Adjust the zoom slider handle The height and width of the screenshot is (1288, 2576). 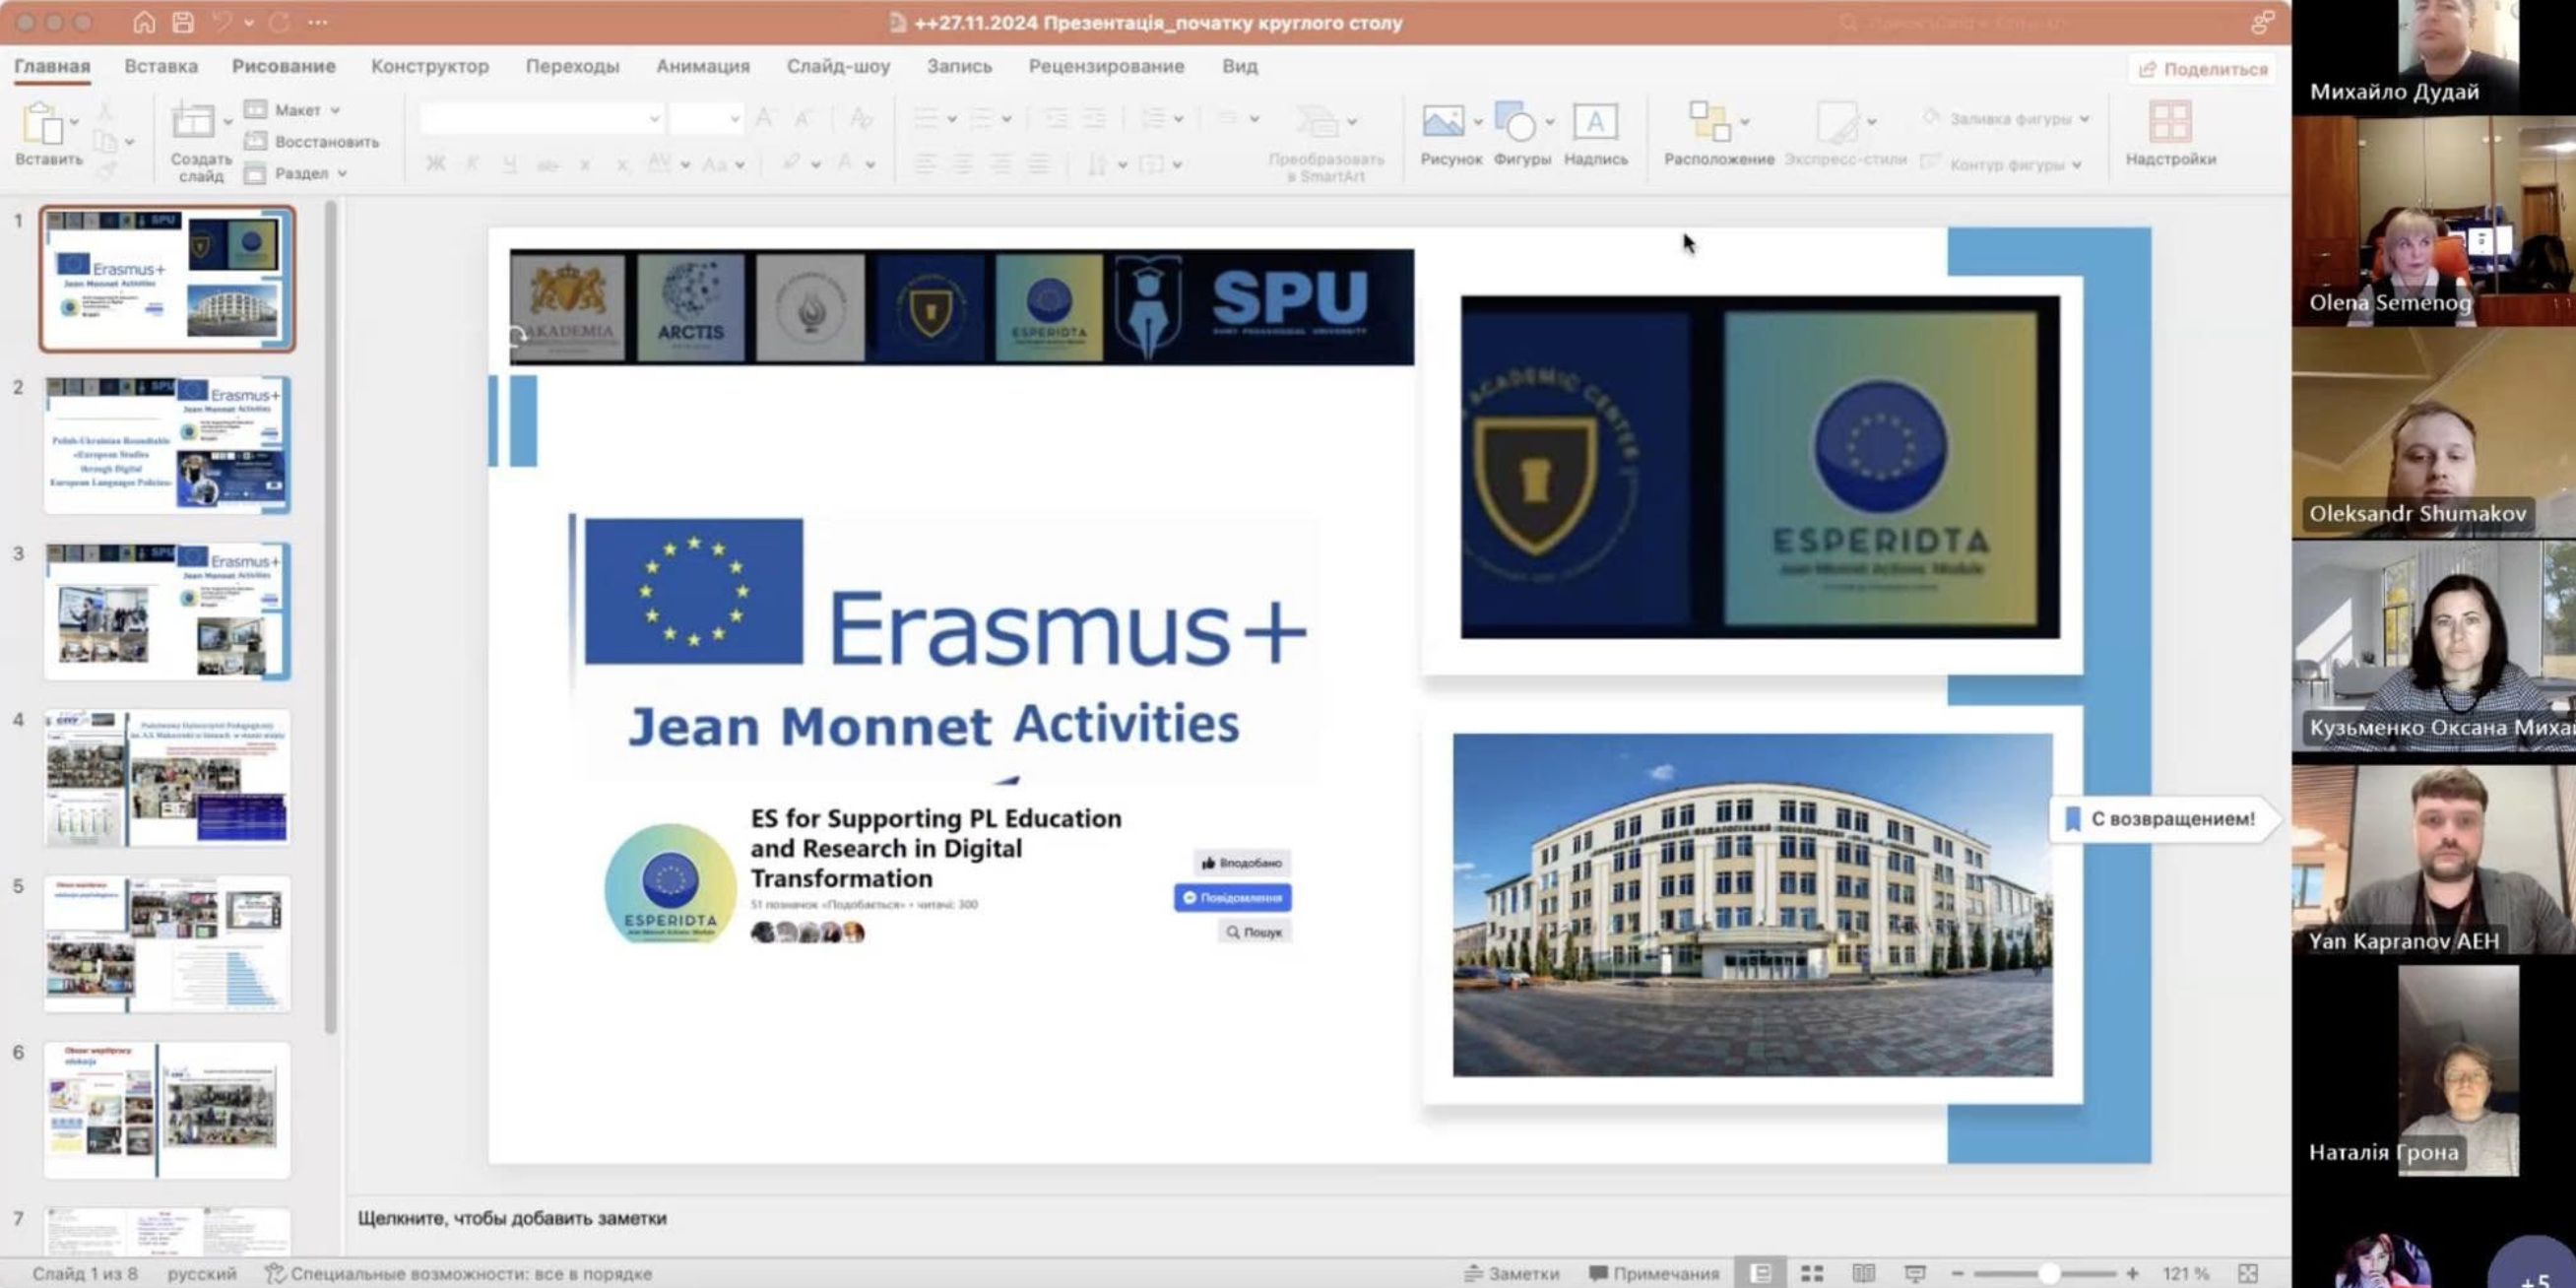(2048, 1273)
